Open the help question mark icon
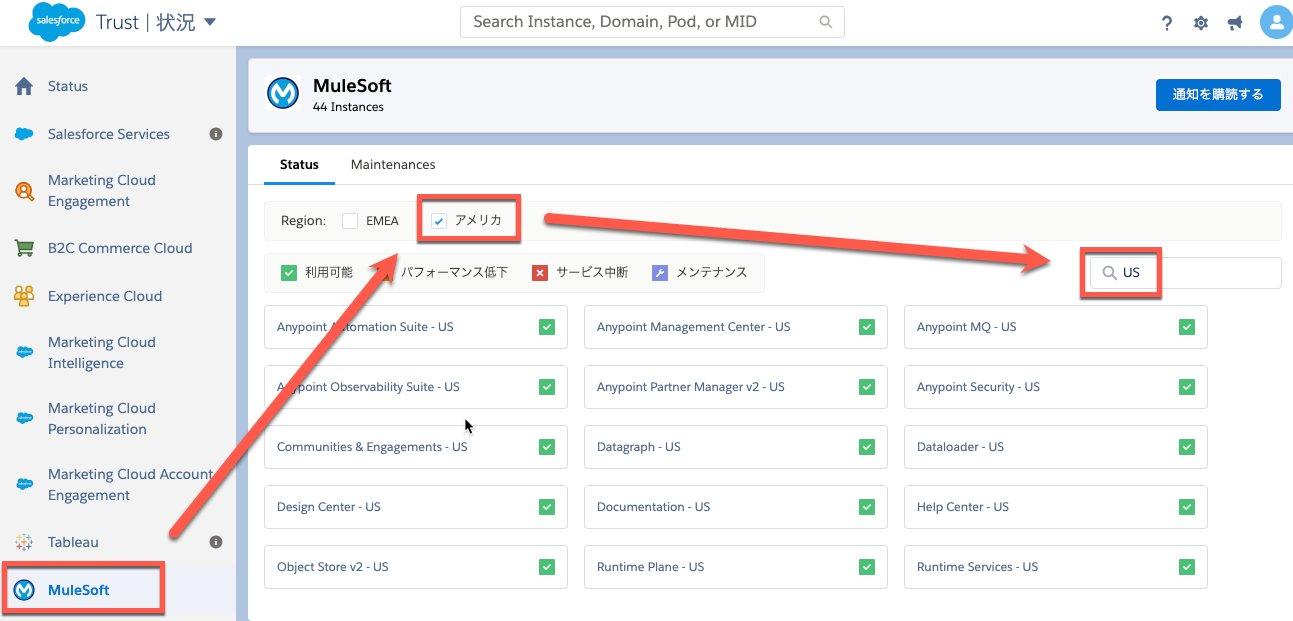 (1167, 23)
